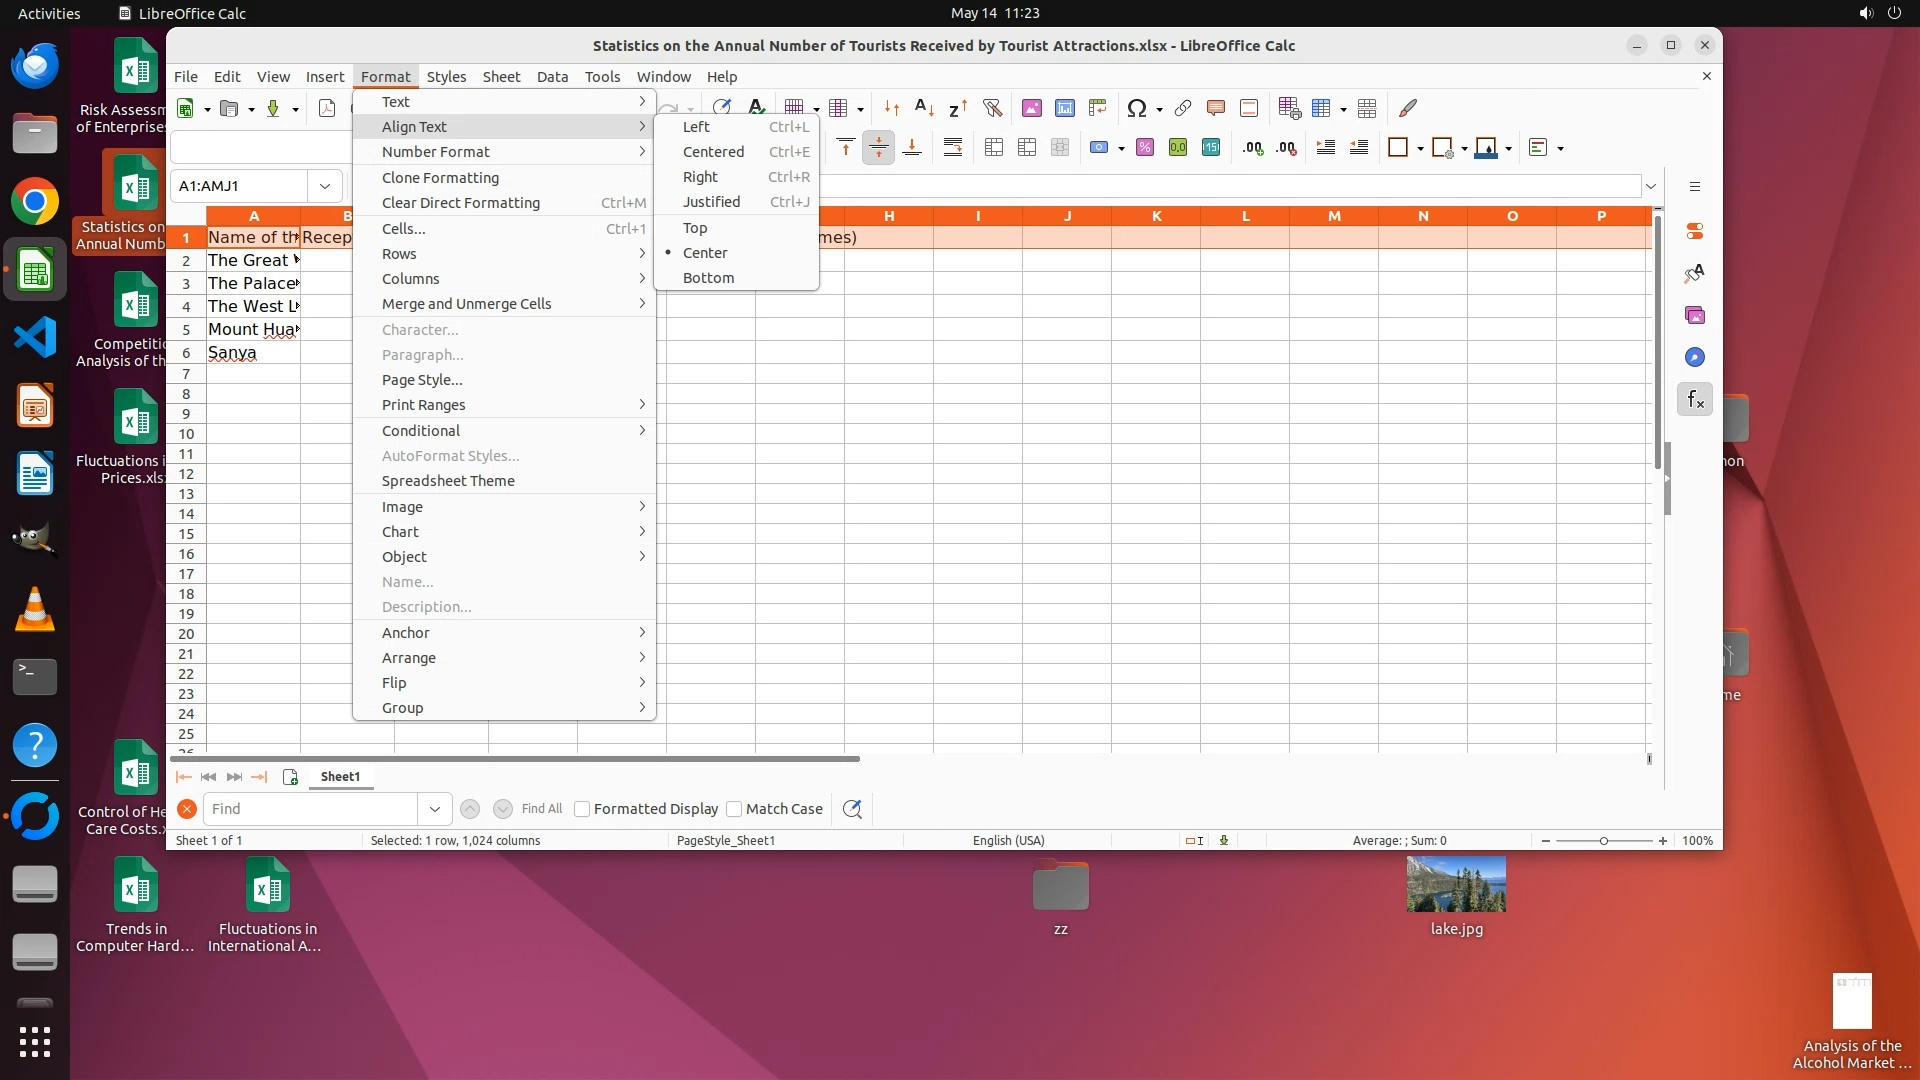Click the Insert Image toolbar icon
Image resolution: width=1920 pixels, height=1080 pixels.
pyautogui.click(x=1031, y=108)
